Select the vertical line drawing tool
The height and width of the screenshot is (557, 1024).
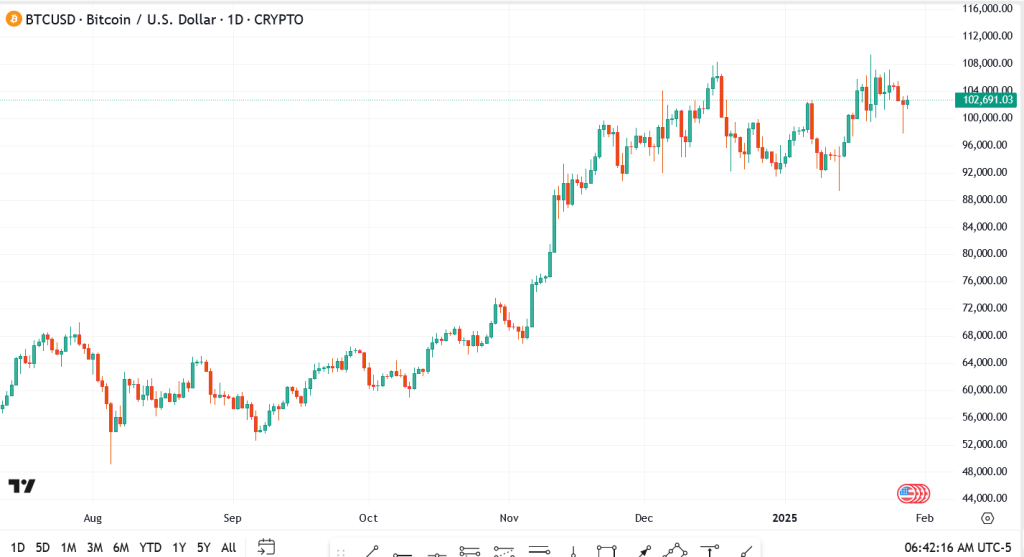[572, 550]
